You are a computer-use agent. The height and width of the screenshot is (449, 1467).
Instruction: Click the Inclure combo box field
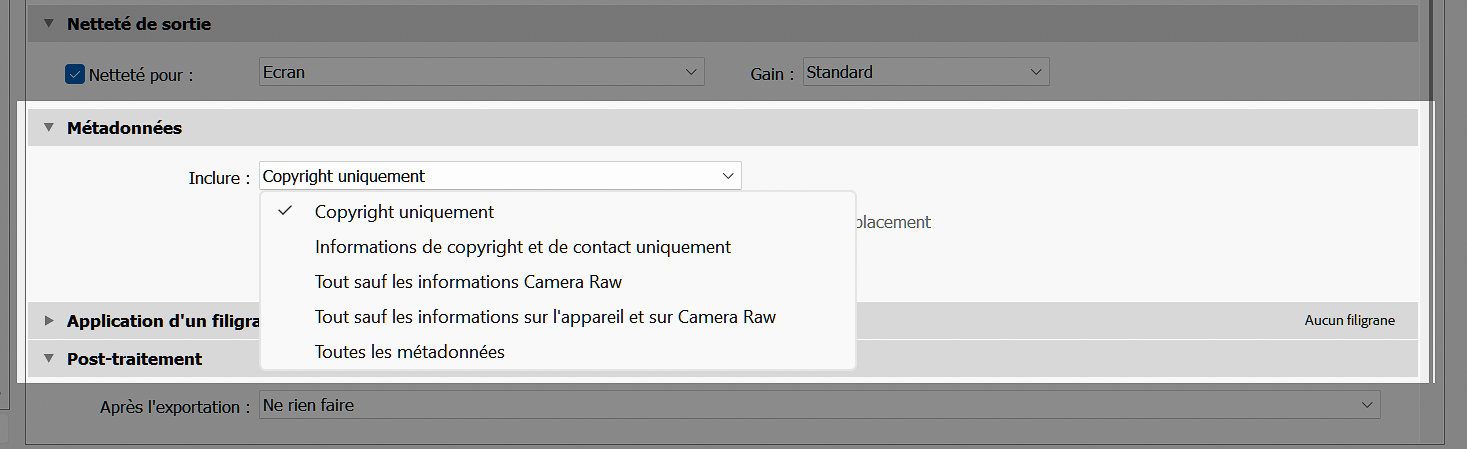point(490,176)
